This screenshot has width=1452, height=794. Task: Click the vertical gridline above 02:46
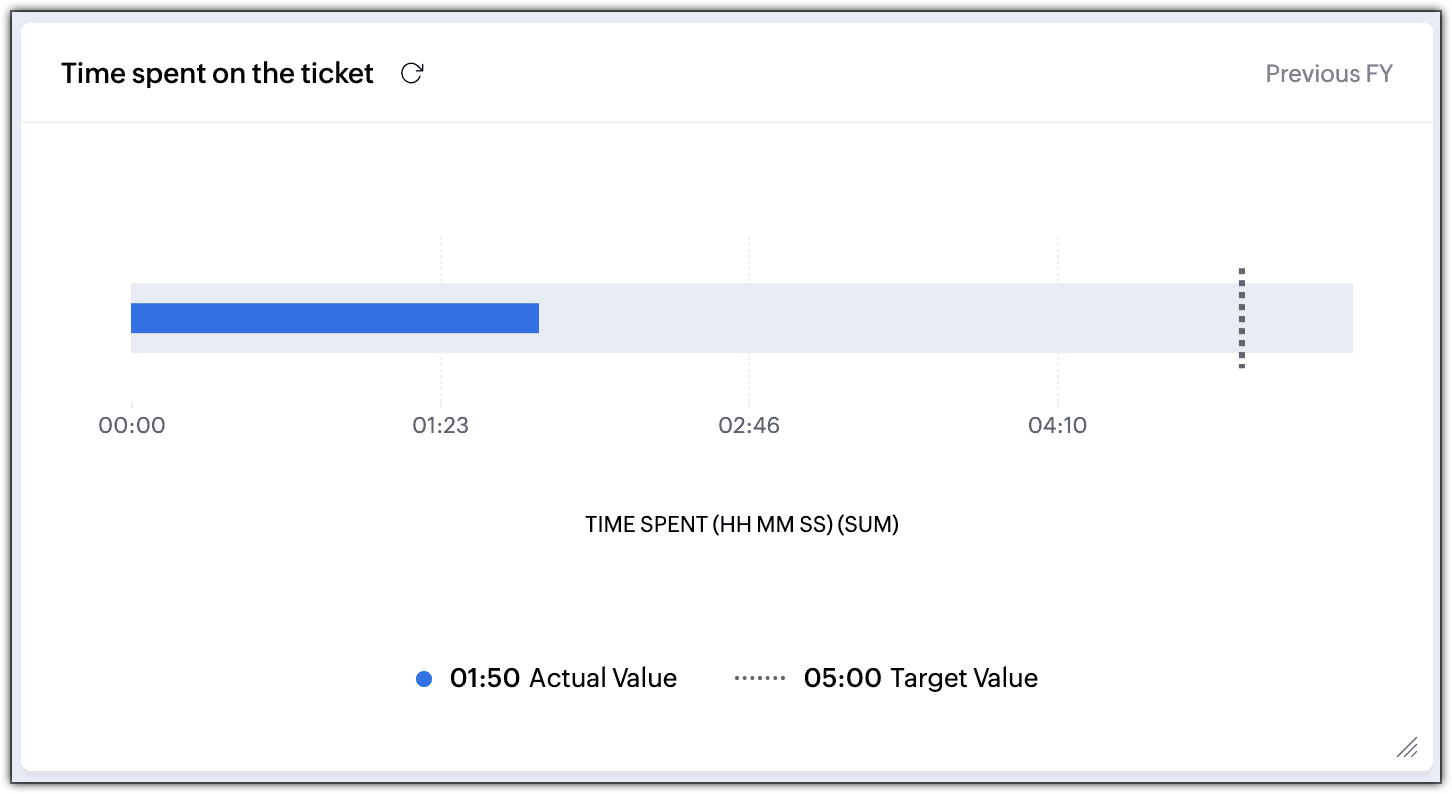(x=749, y=260)
